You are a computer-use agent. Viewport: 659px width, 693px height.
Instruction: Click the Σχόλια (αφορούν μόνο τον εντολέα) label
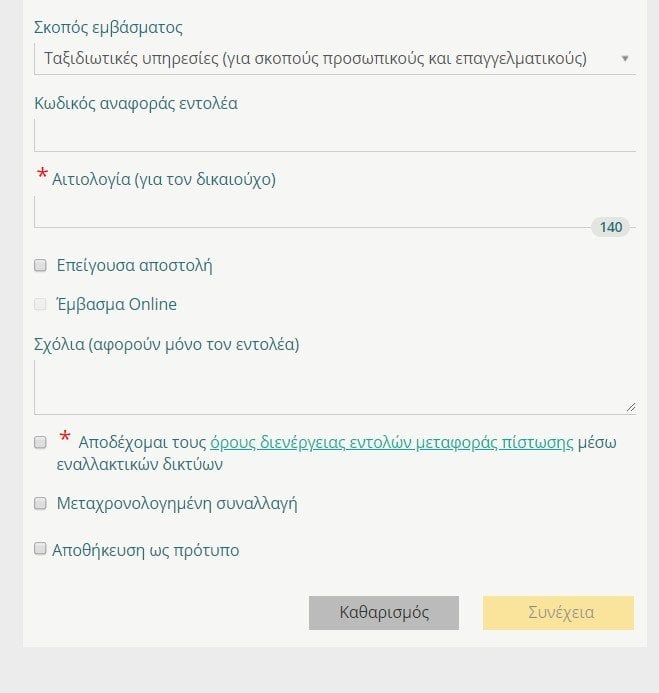(167, 344)
